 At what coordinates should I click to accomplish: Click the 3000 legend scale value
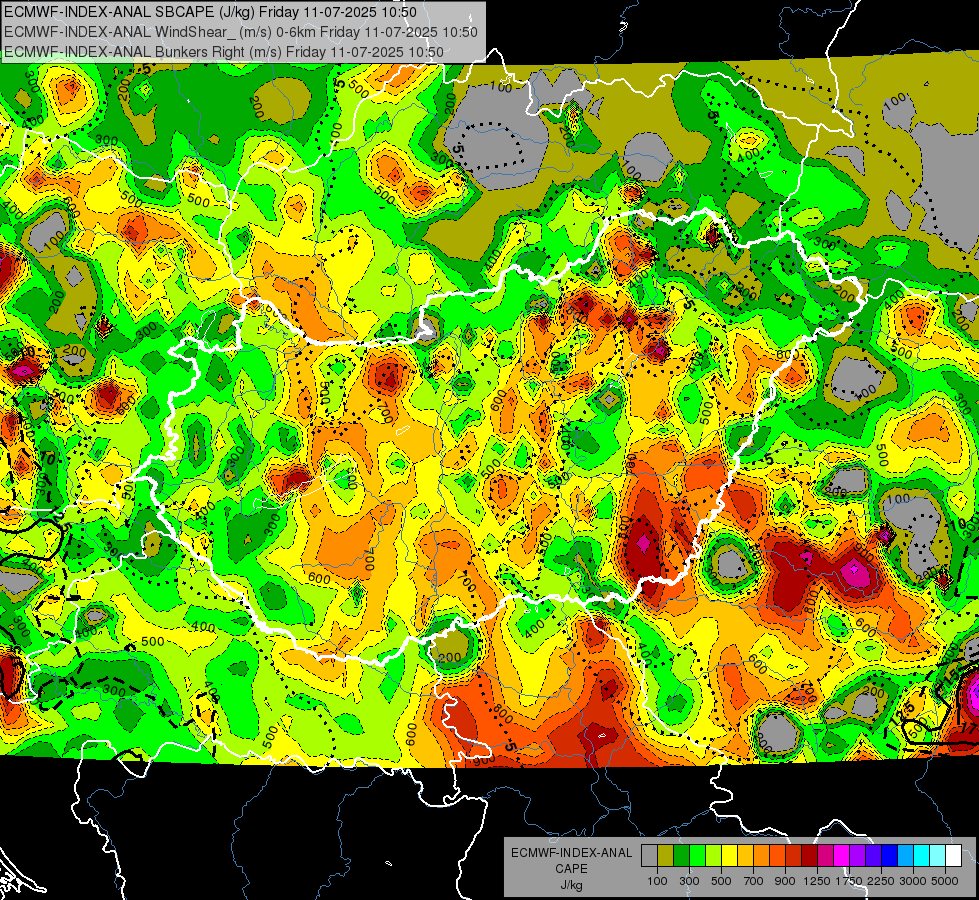(x=913, y=881)
